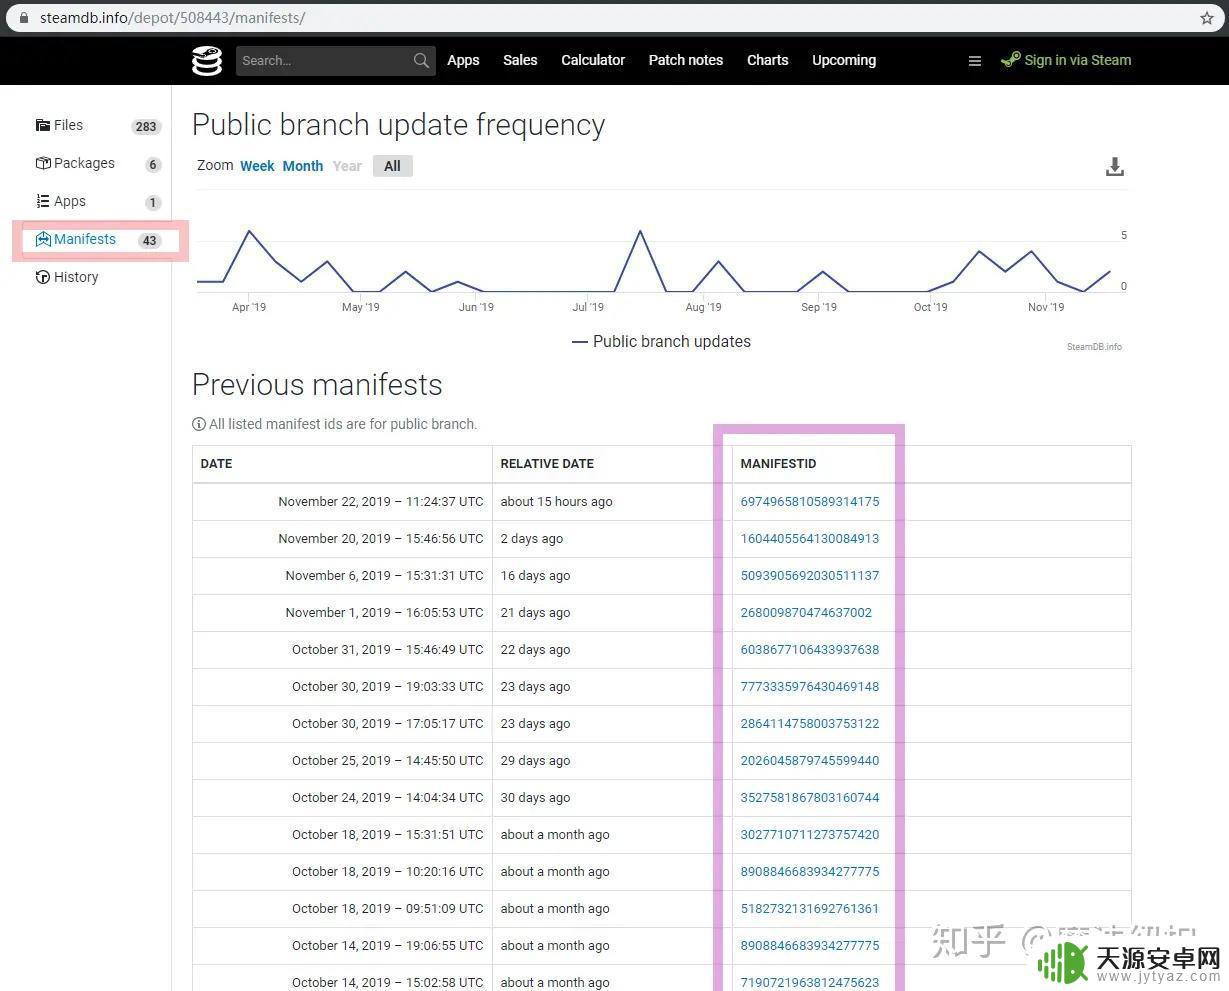Select date November 6, 2019 – 15:31:31 UTC
Screen dimensions: 1229x991
[384, 576]
